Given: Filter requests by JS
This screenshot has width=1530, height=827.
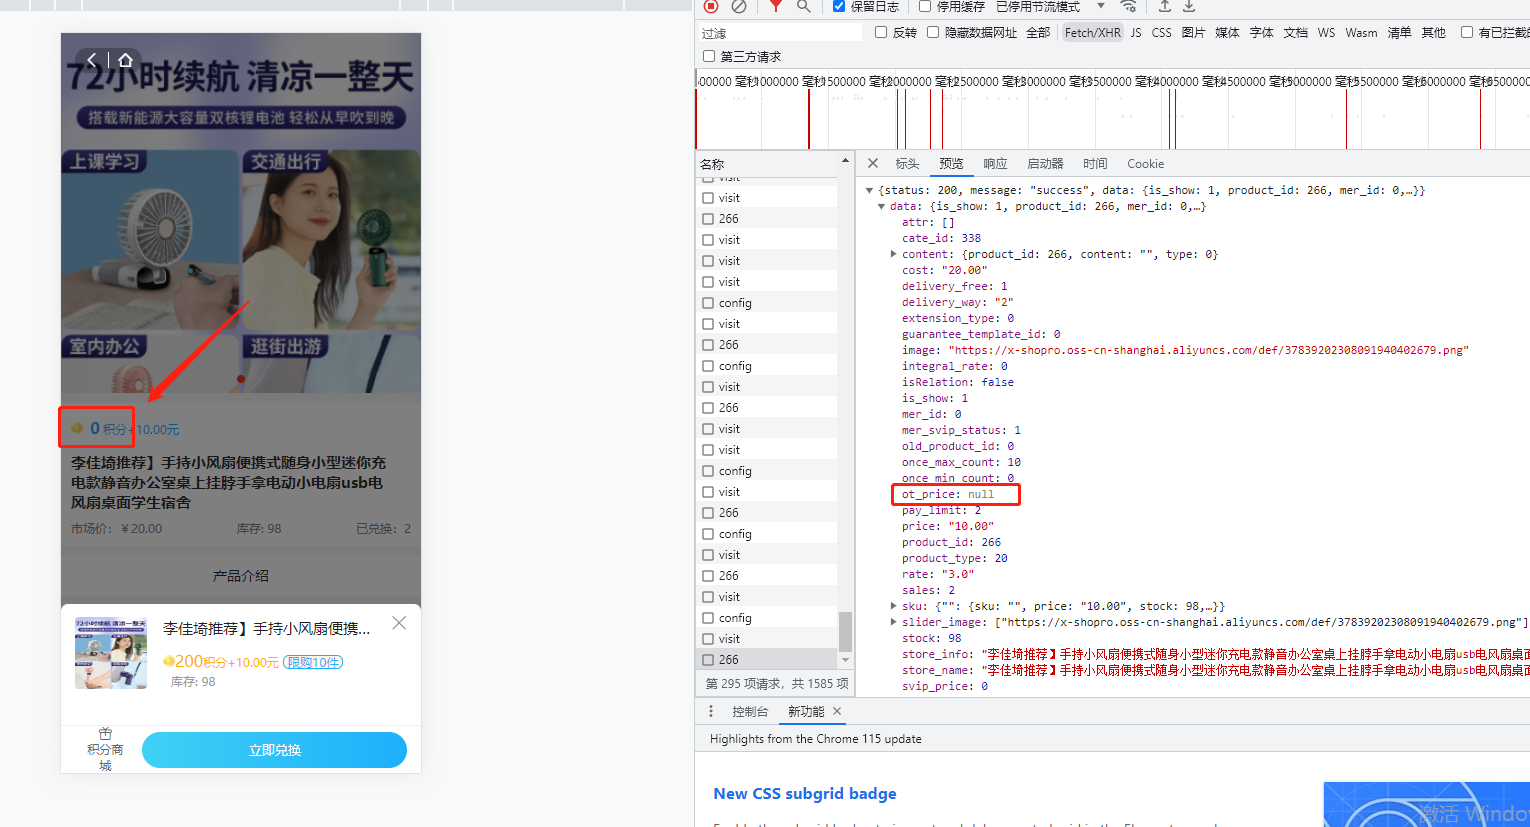Looking at the screenshot, I should click(1136, 32).
